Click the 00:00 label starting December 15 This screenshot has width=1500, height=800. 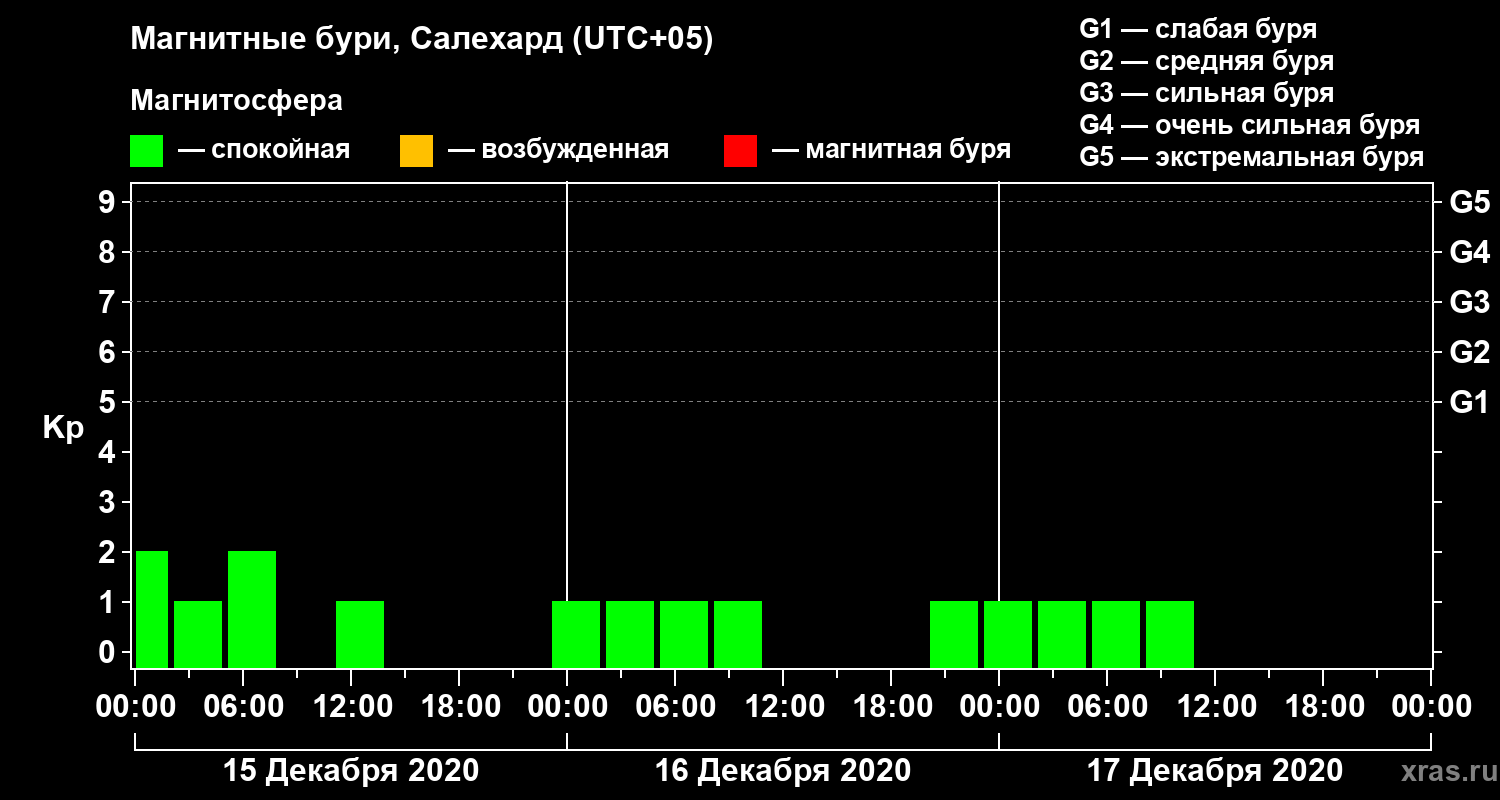[x=135, y=706]
